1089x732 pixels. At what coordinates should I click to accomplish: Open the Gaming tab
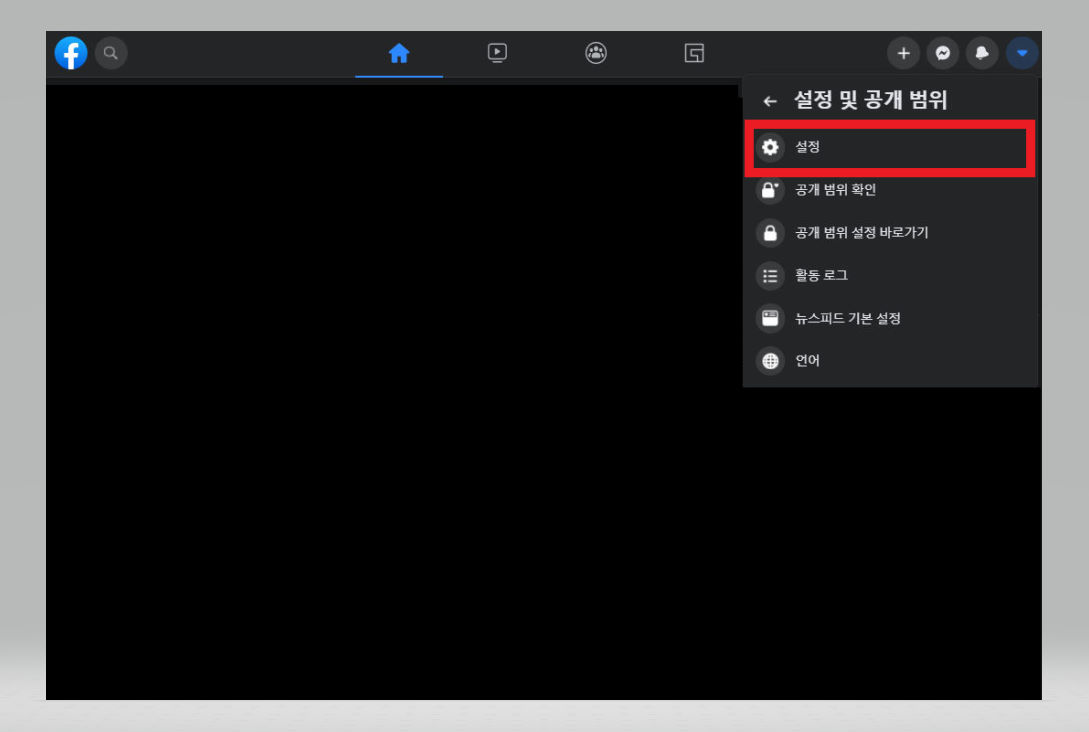(x=694, y=53)
